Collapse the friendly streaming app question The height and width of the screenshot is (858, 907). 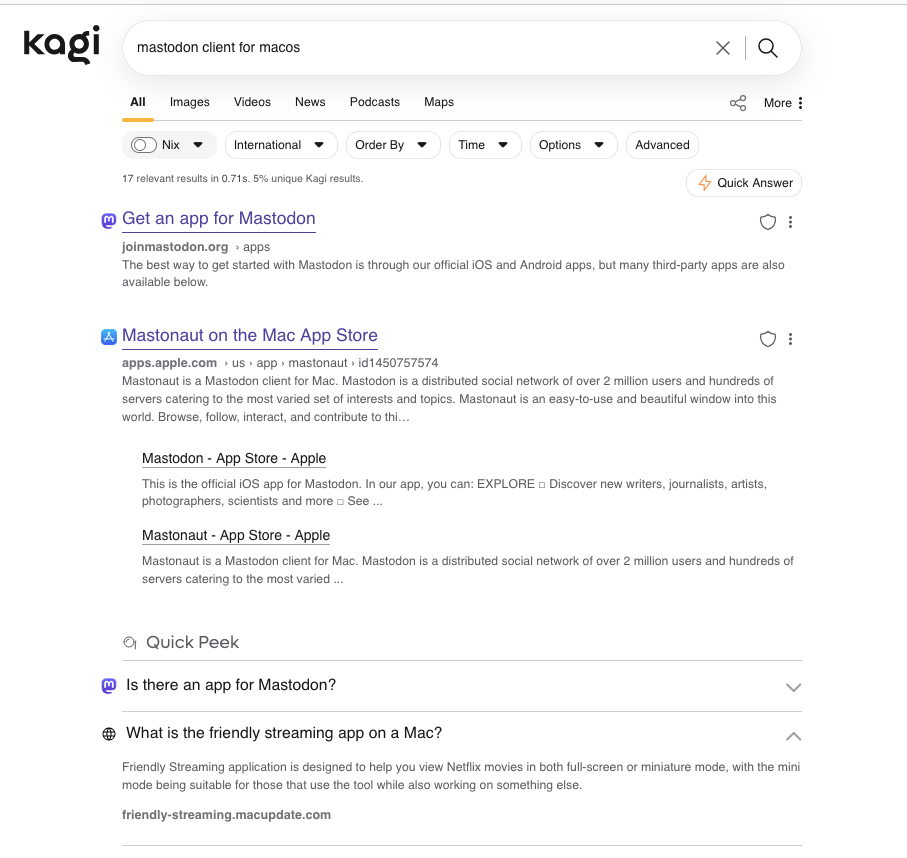point(793,737)
